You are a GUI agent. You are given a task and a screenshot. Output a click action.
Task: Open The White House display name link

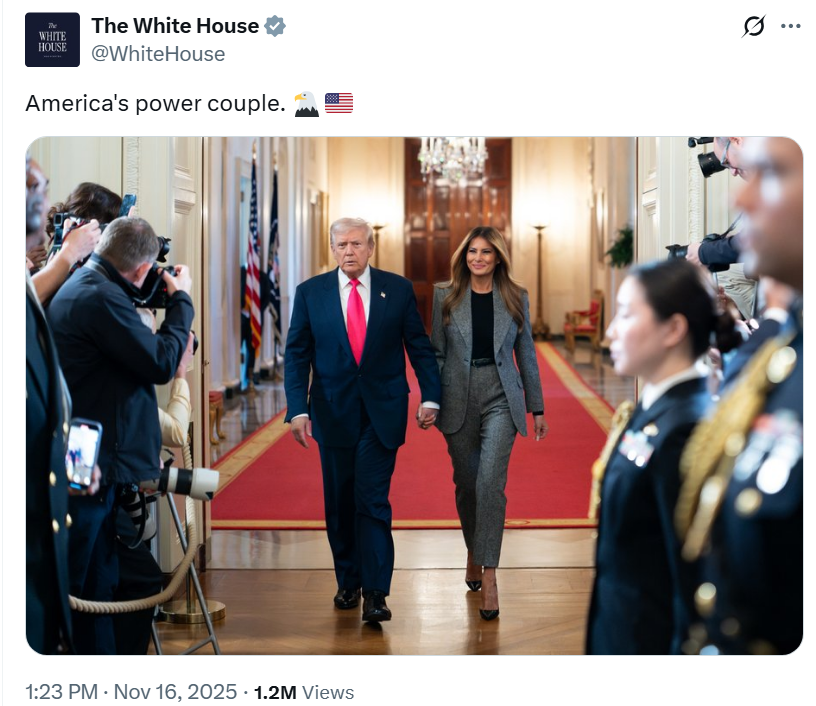pos(175,26)
